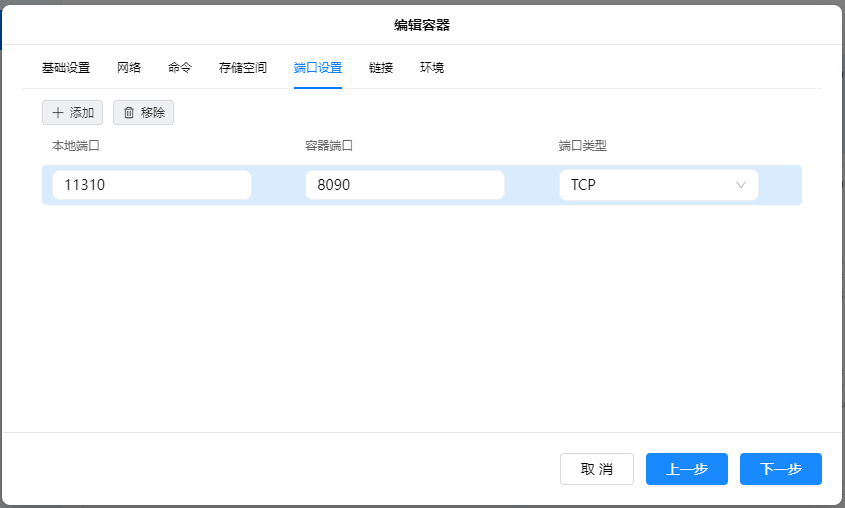Expand the port type chevron arrow
Image resolution: width=845 pixels, height=508 pixels.
[x=741, y=185]
